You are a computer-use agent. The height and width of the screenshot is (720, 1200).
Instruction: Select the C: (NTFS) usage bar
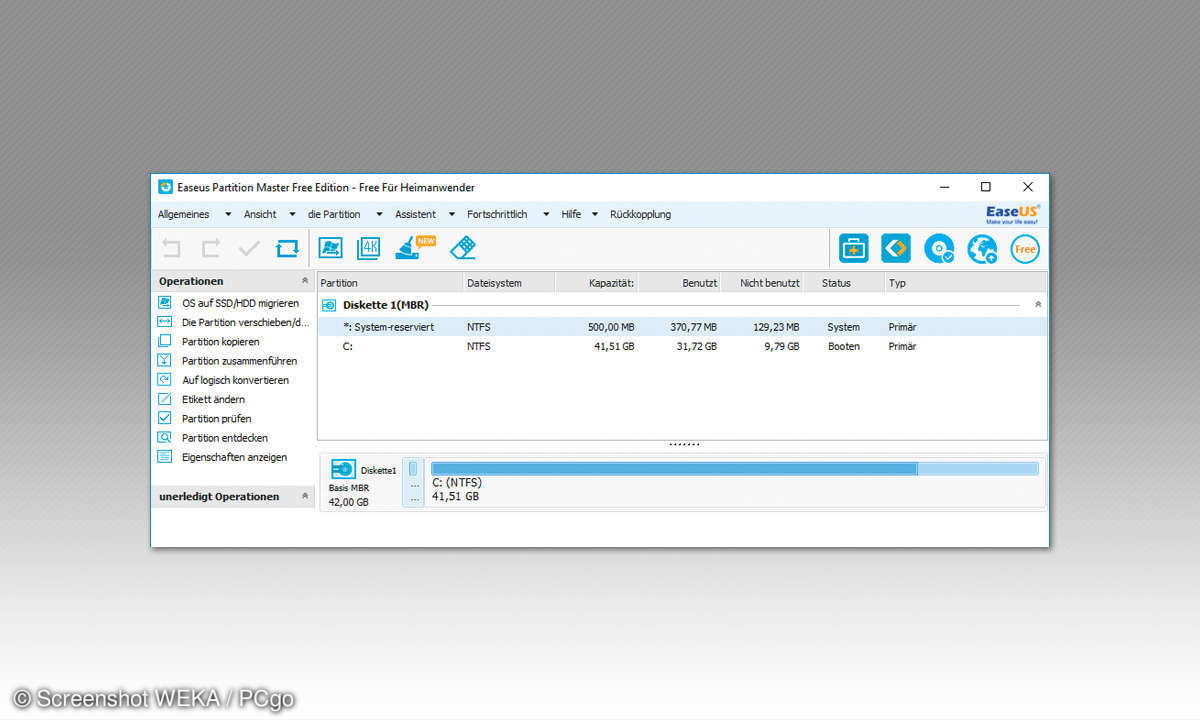pyautogui.click(x=734, y=468)
